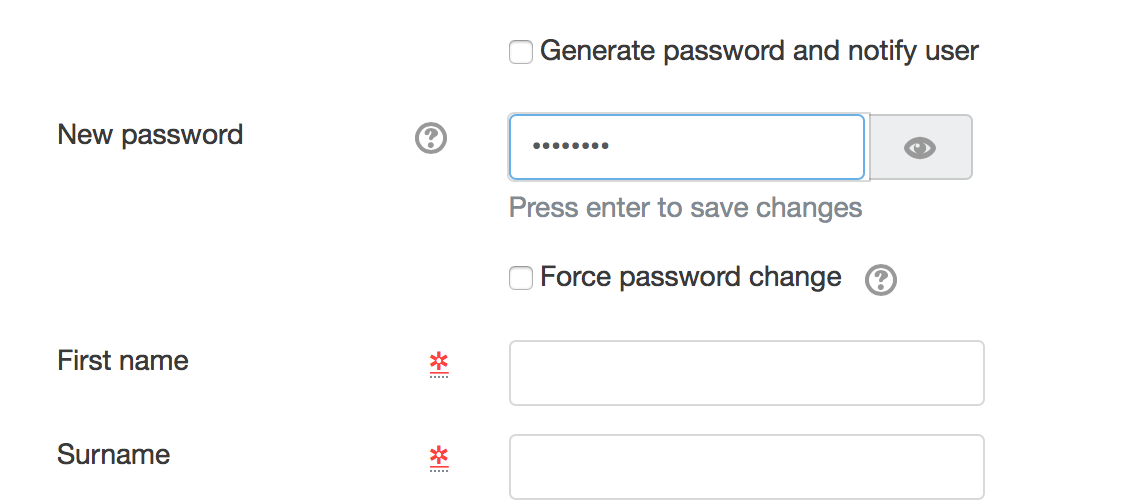Viewport: 1136px width, 500px height.
Task: Enable Generate password and notify user checkbox
Action: [521, 52]
